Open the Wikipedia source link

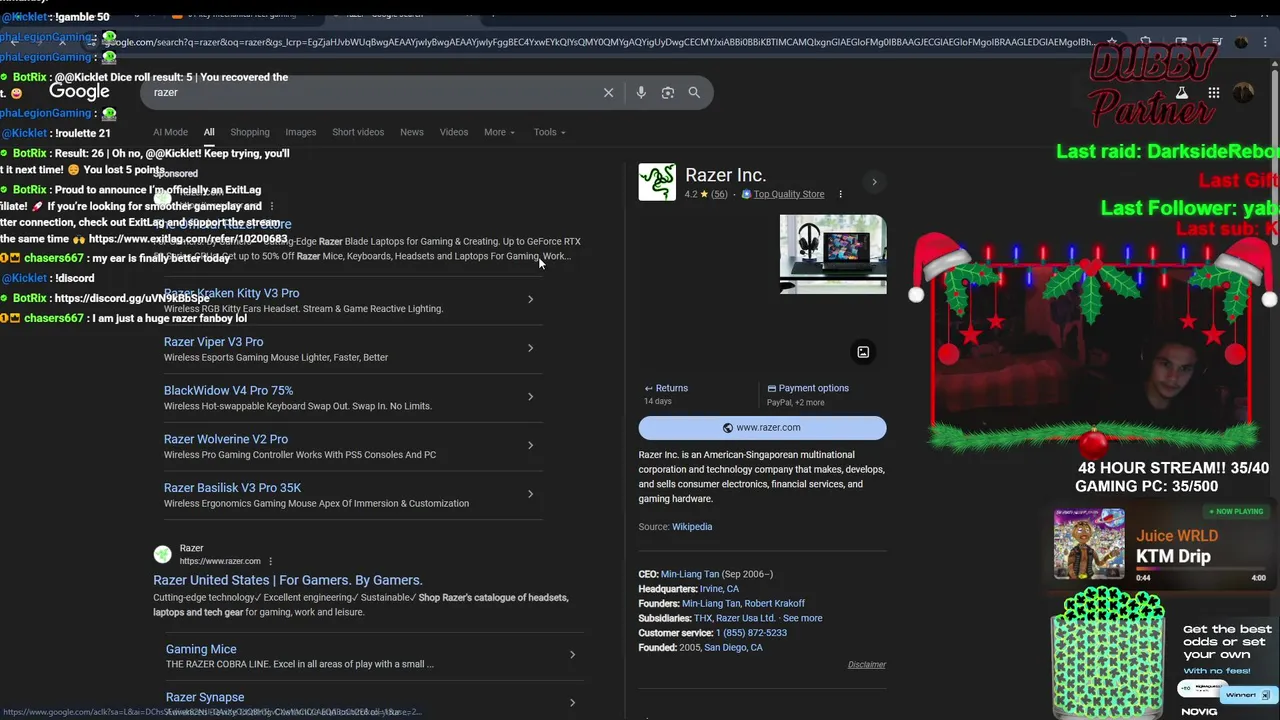(692, 527)
